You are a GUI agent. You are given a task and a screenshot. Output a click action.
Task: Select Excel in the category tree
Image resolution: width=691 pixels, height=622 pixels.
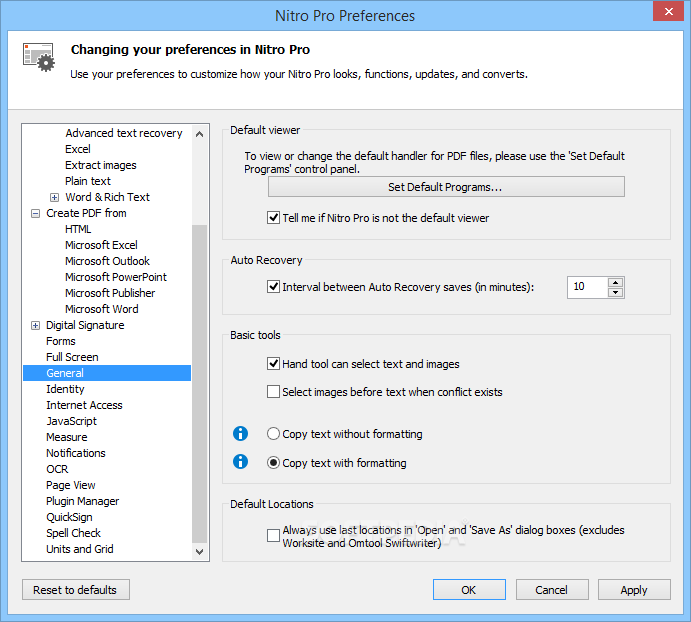coord(78,149)
